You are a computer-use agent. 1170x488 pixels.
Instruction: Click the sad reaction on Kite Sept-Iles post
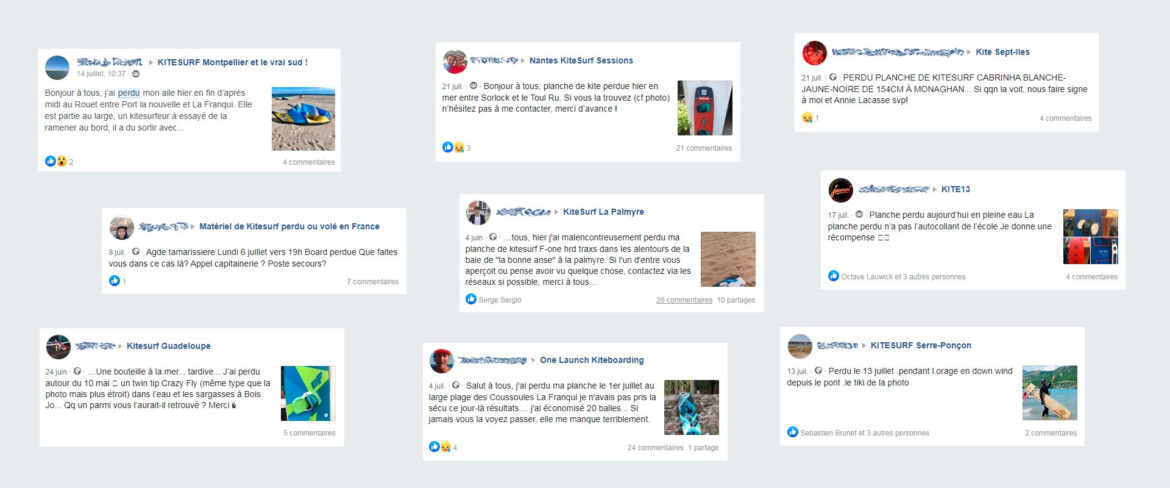(806, 118)
